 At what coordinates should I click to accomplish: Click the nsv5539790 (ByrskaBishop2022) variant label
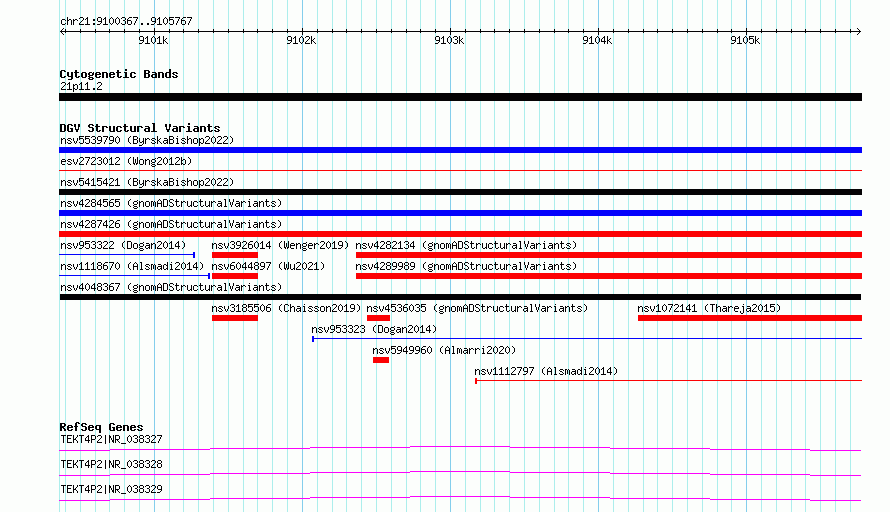click(147, 140)
